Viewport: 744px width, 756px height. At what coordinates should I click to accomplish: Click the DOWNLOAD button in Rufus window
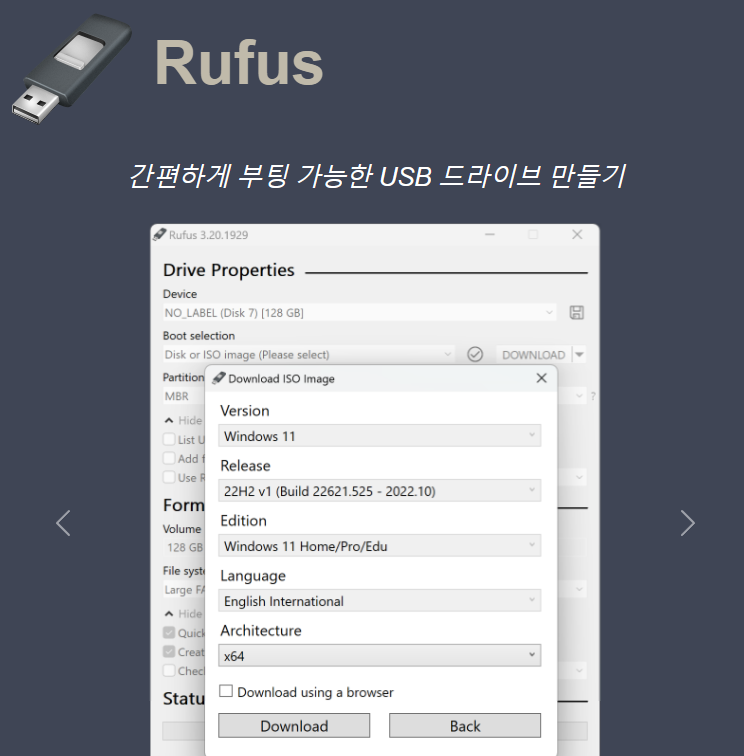point(533,354)
